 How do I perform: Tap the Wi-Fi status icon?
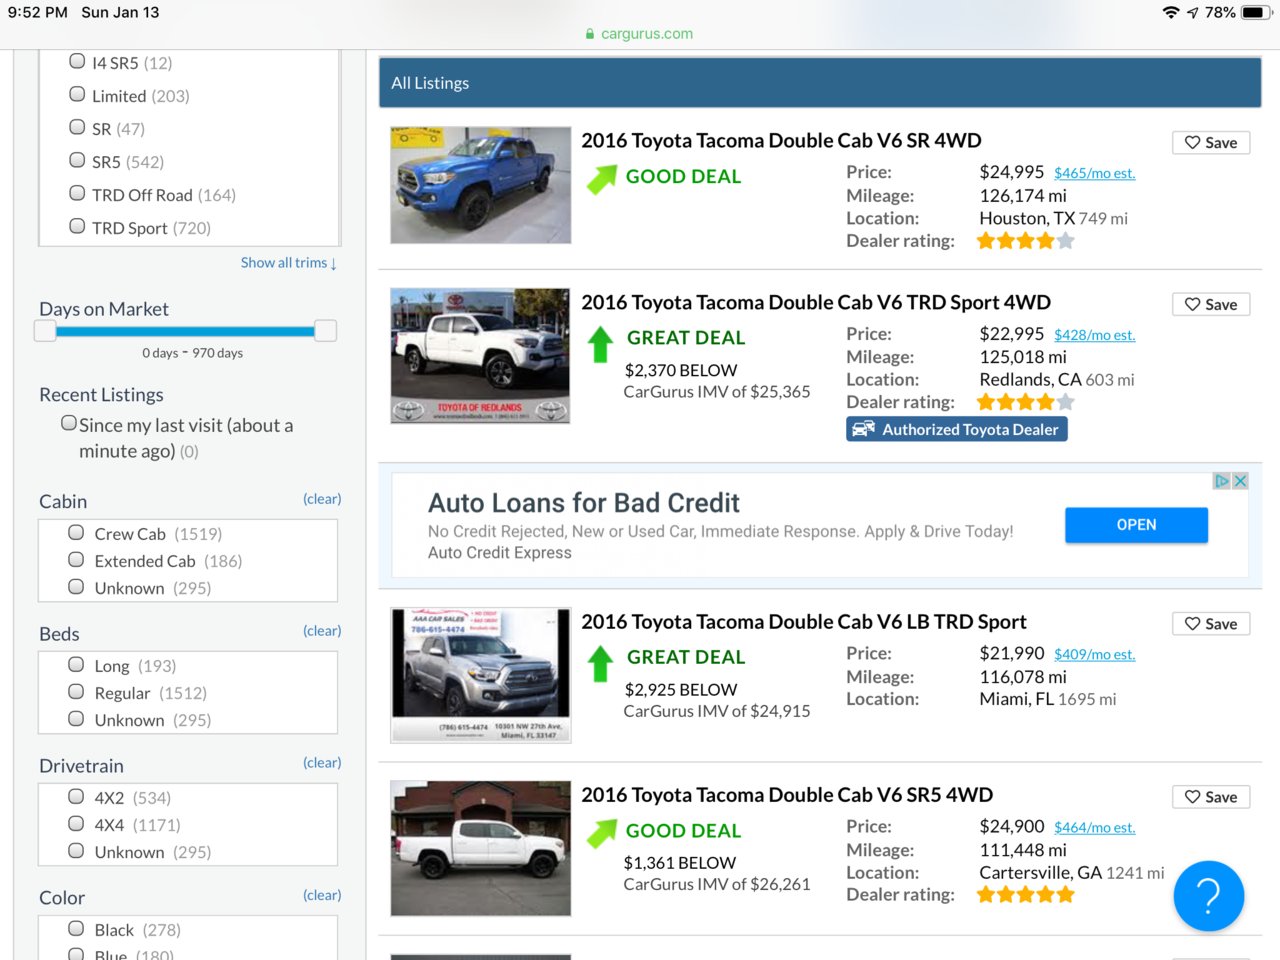coord(1171,13)
